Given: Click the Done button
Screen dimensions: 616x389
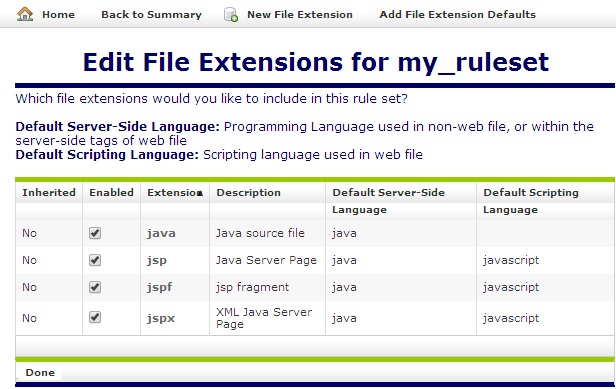Looking at the screenshot, I should click(40, 372).
